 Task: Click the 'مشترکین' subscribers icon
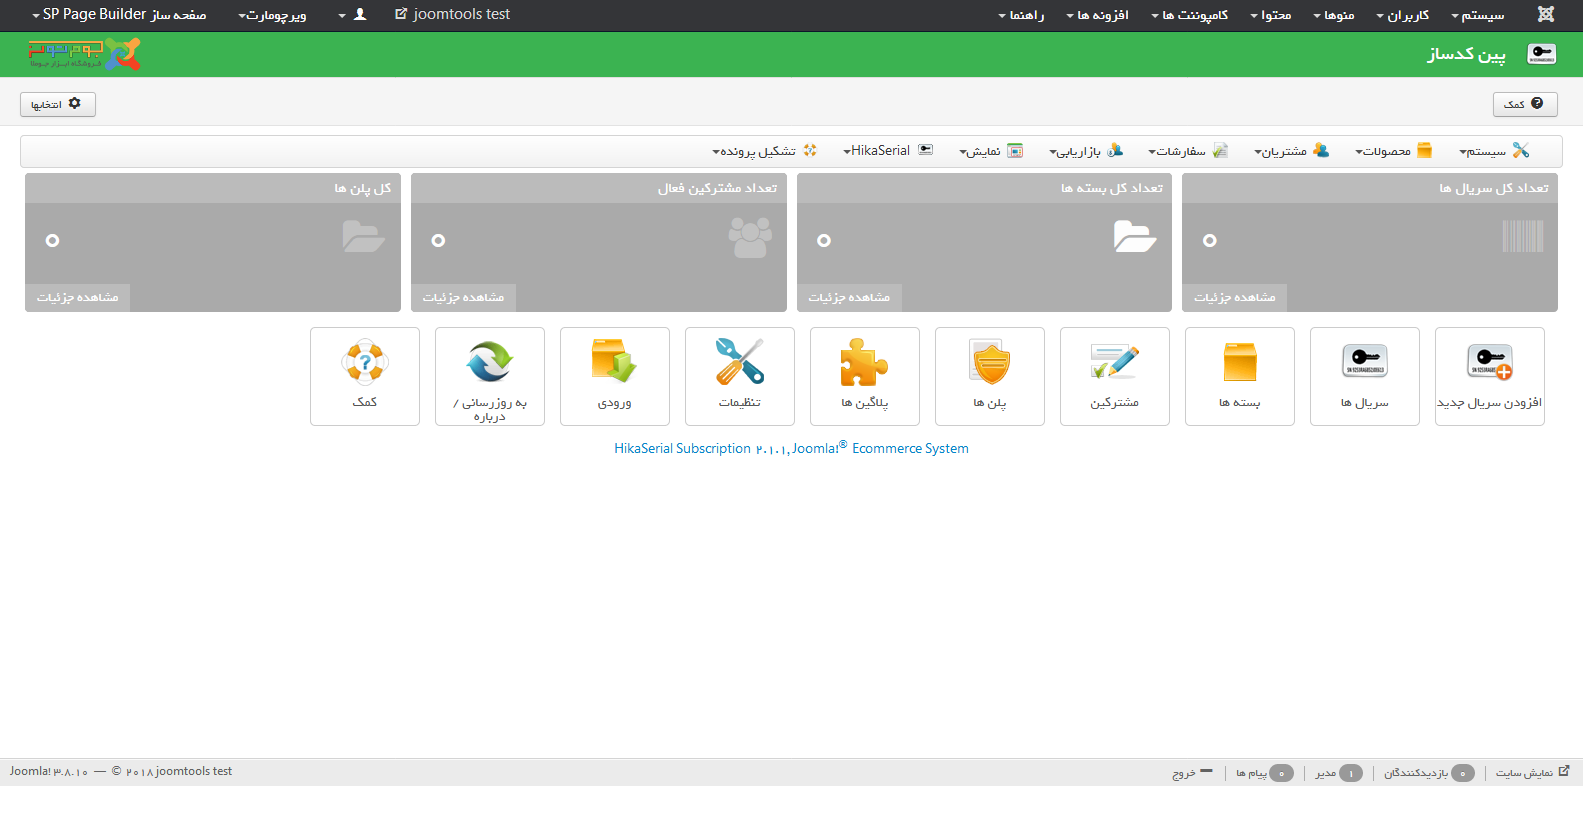[1114, 376]
